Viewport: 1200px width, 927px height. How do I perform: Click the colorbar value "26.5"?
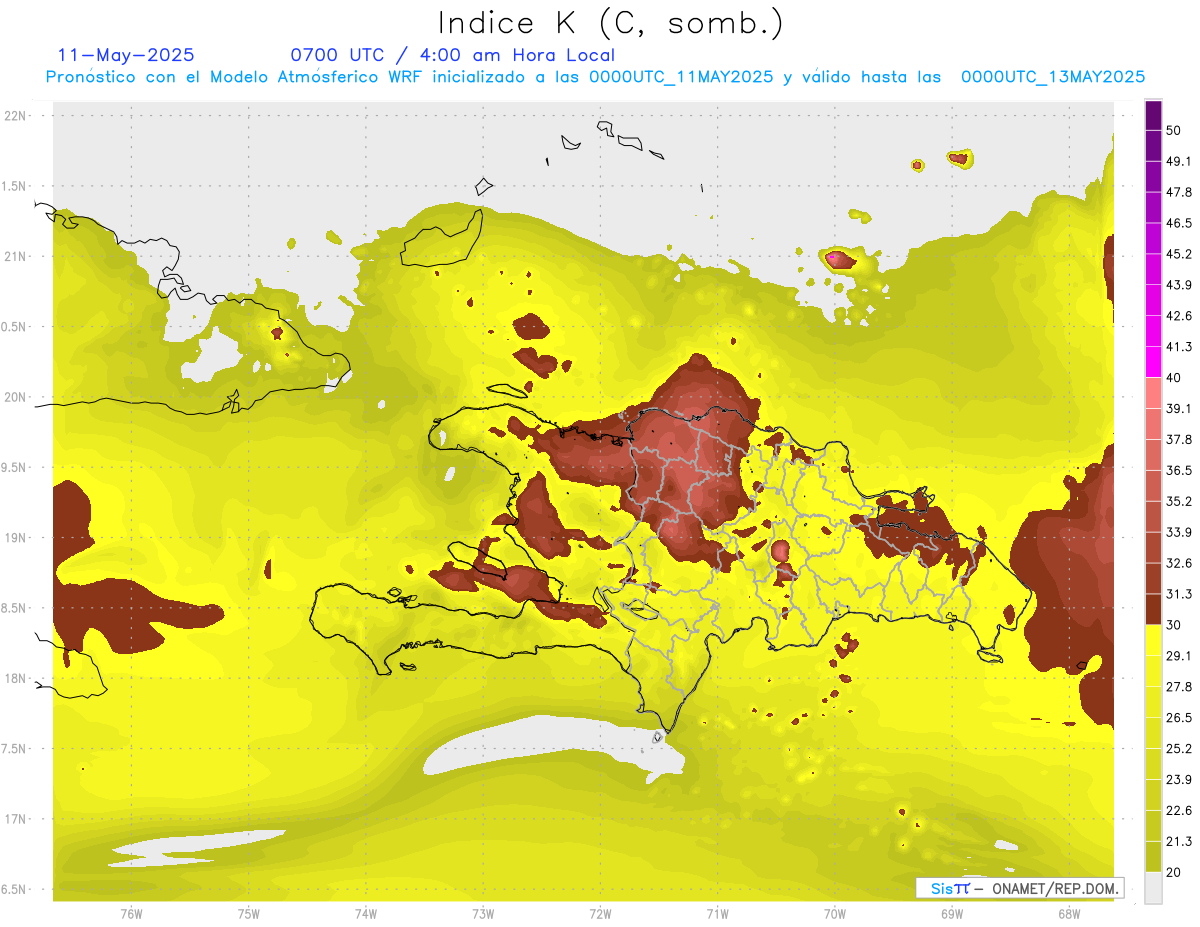pos(1178,718)
